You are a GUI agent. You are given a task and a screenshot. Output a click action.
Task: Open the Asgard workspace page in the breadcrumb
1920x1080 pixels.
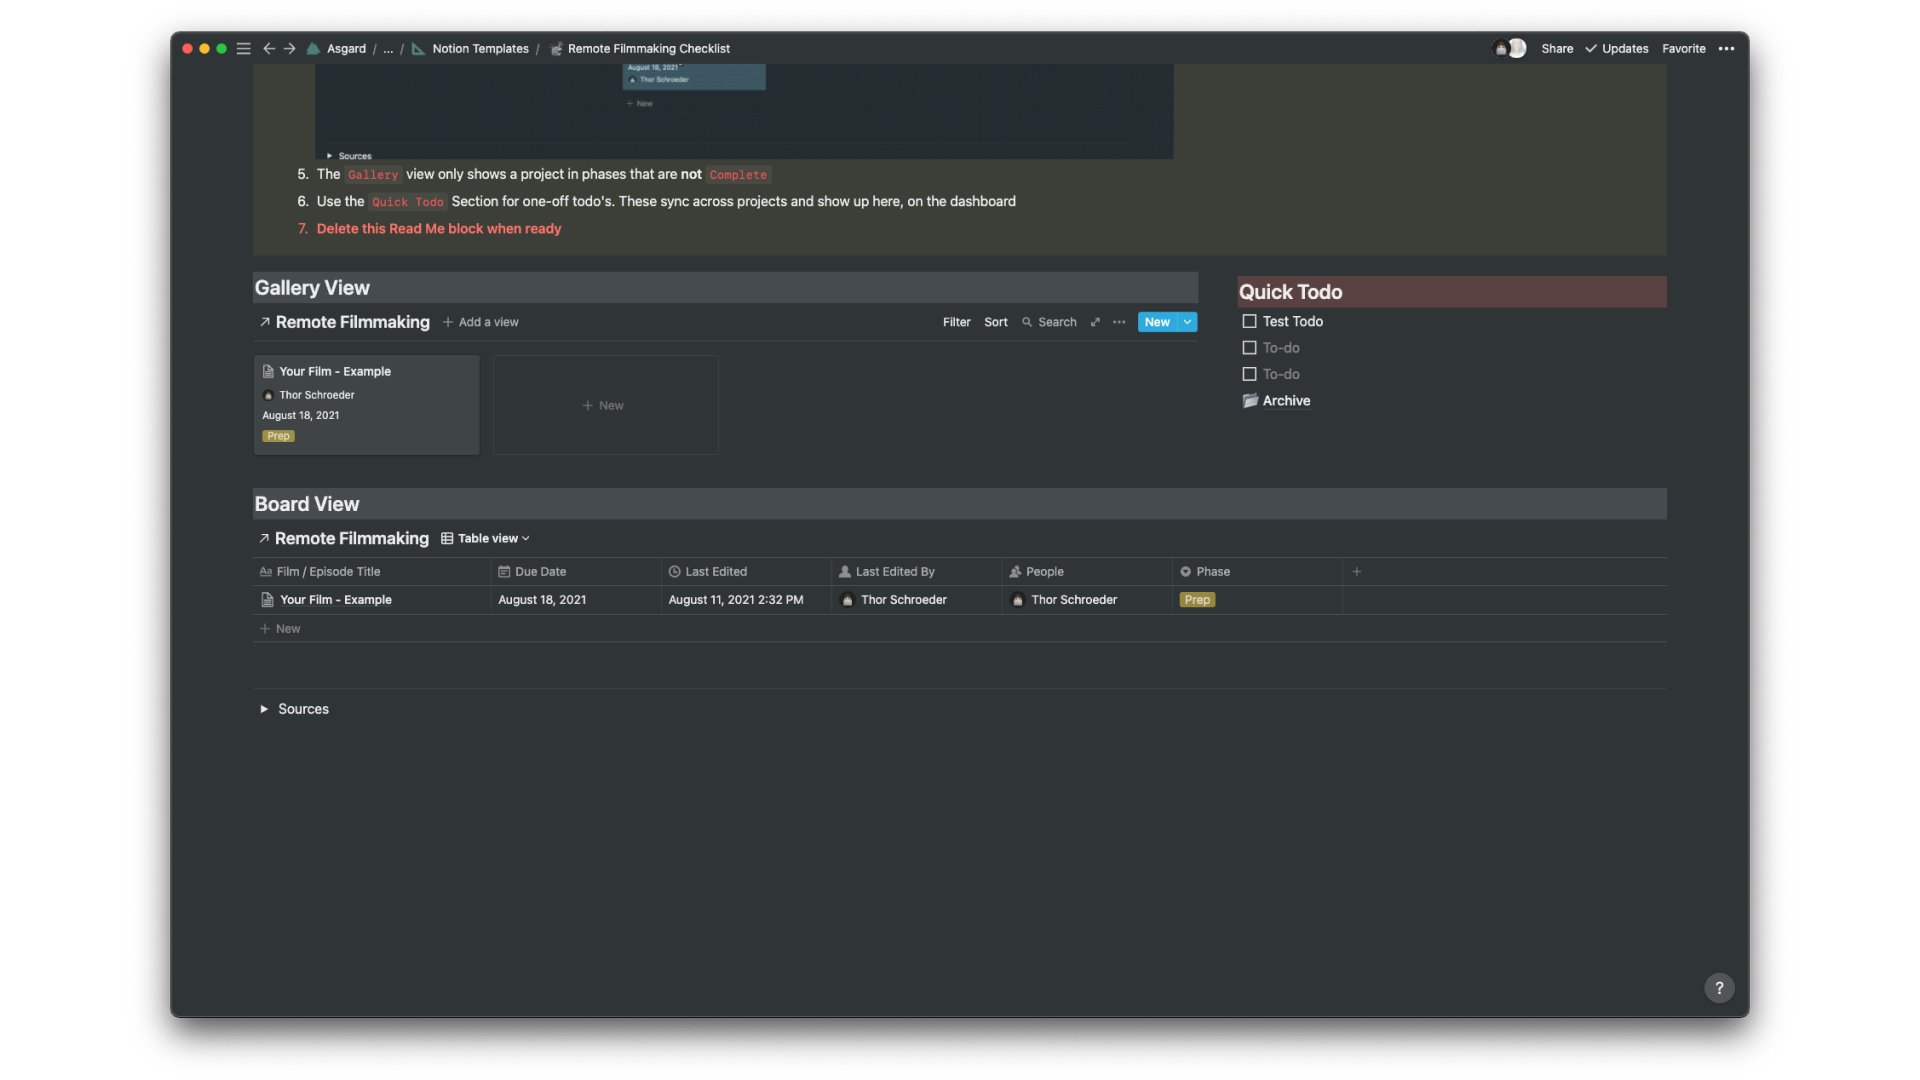[346, 48]
